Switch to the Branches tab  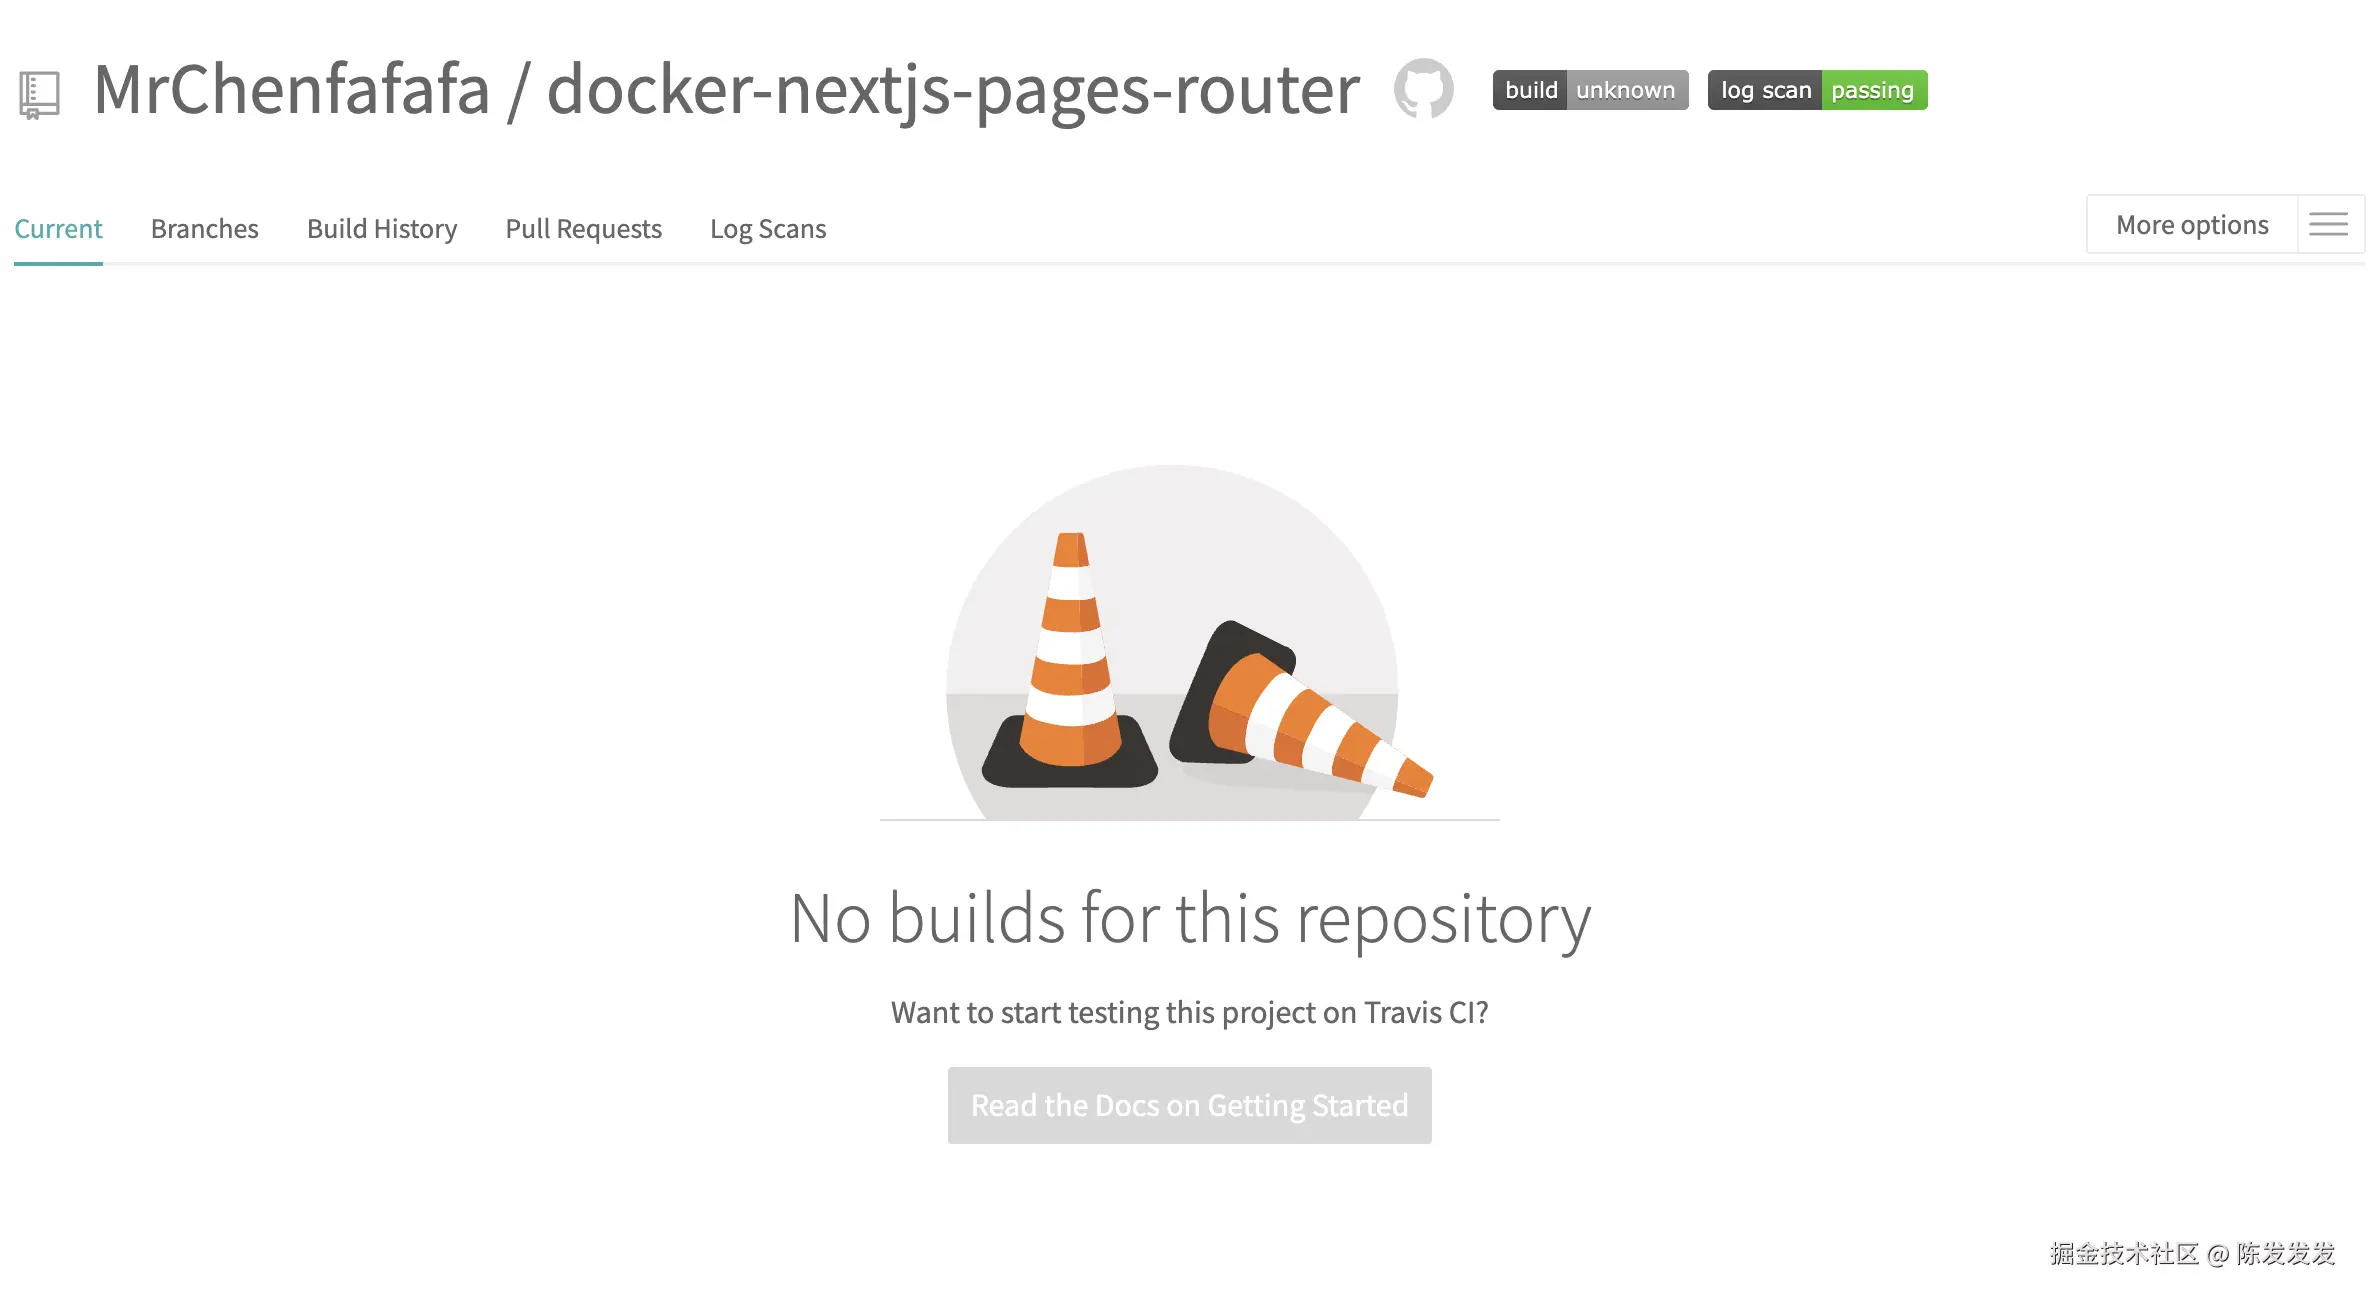coord(204,229)
